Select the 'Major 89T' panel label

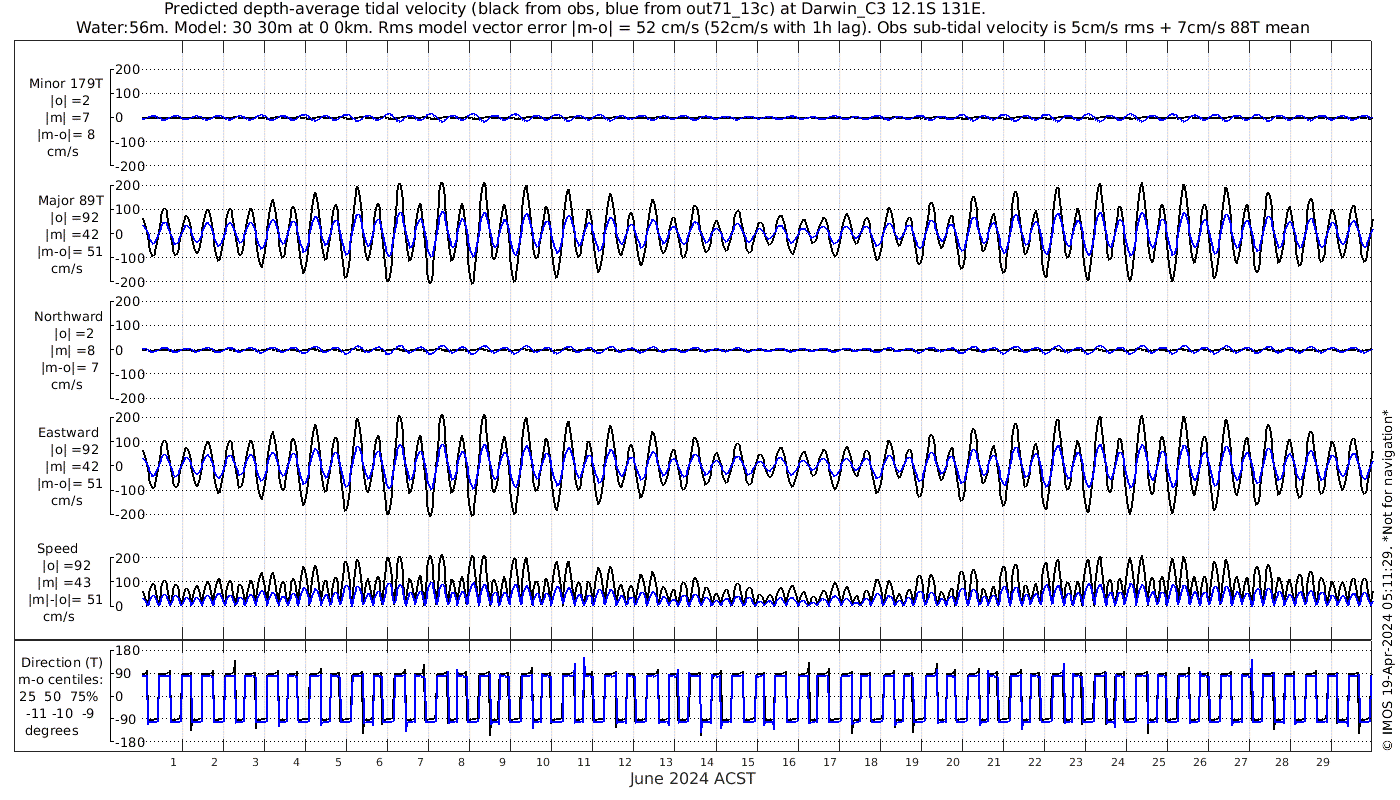click(x=69, y=200)
